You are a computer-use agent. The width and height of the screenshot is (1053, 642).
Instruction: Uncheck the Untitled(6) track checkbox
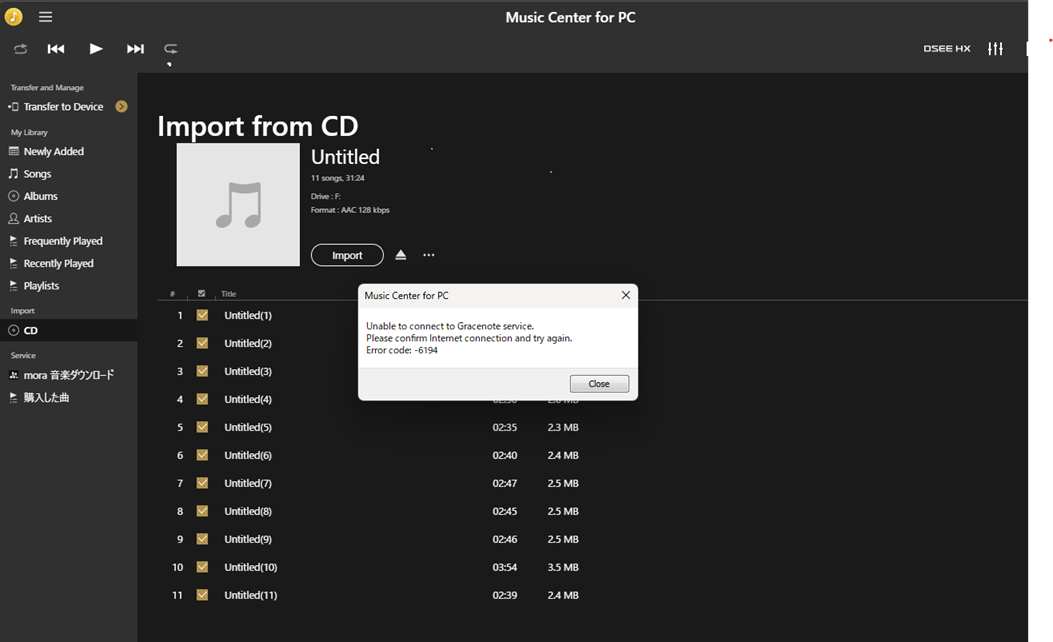[202, 455]
